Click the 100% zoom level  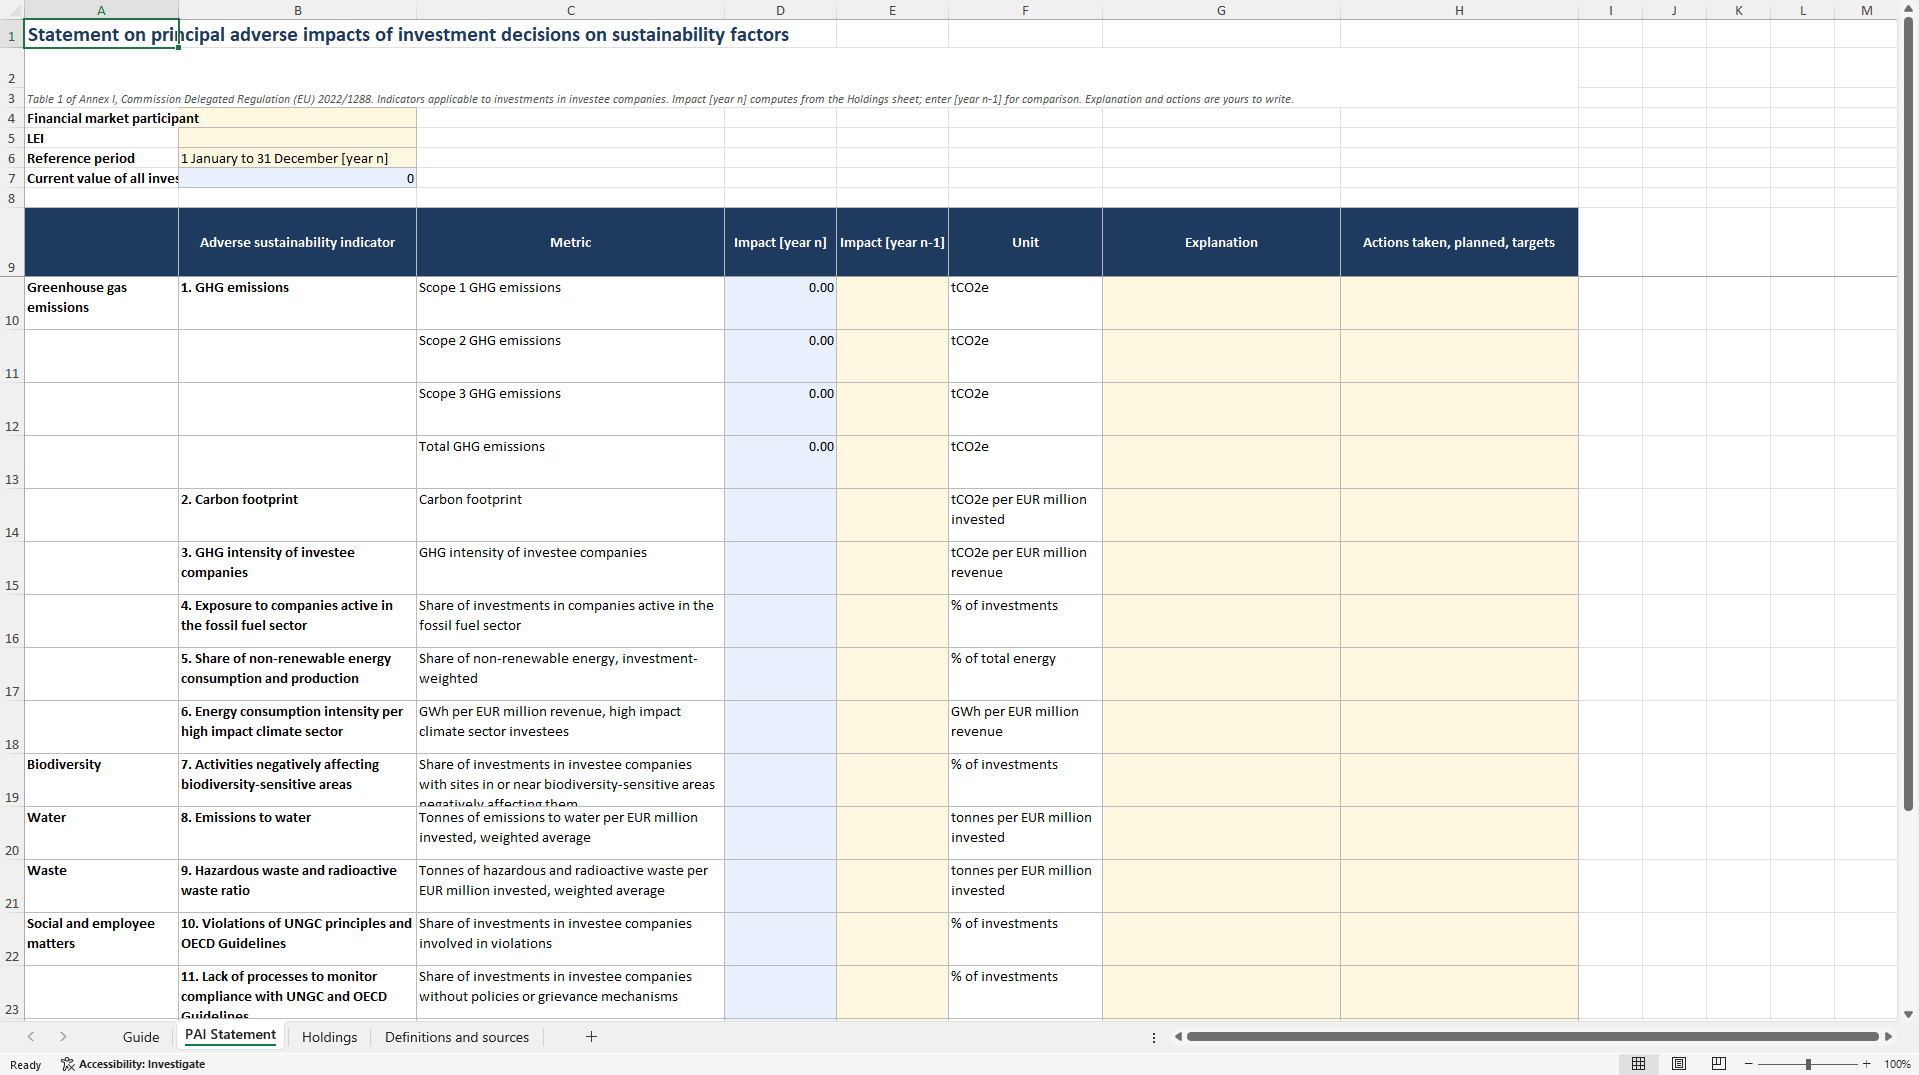[x=1897, y=1064]
